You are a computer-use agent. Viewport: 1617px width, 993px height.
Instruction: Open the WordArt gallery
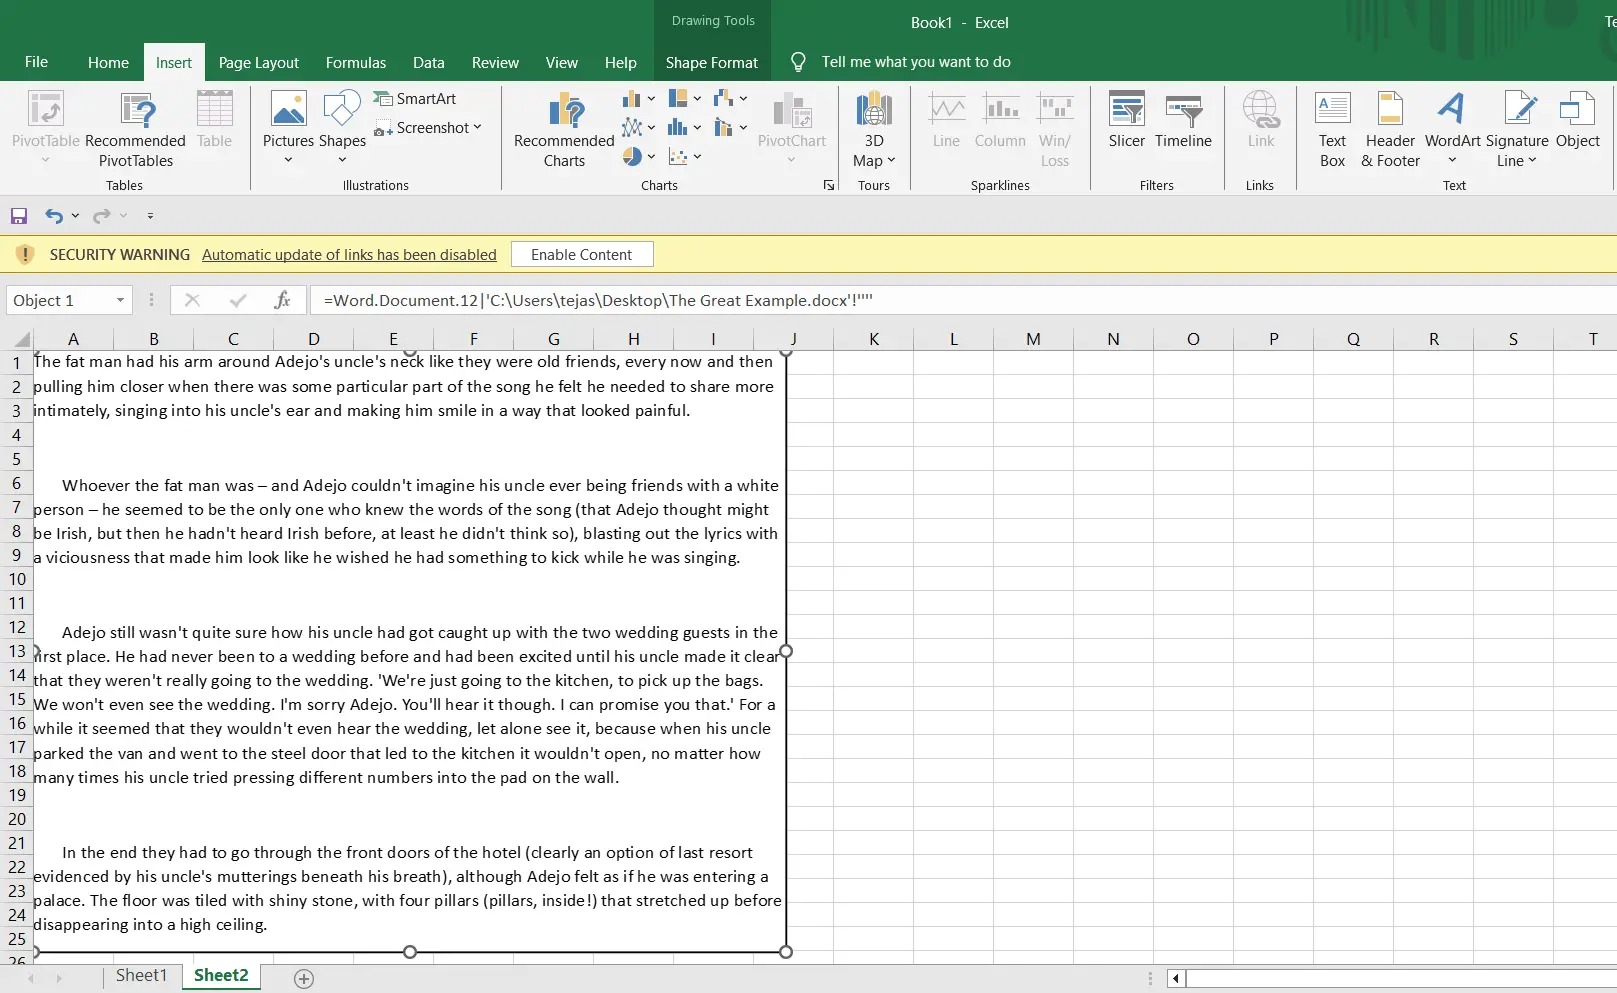(x=1452, y=128)
